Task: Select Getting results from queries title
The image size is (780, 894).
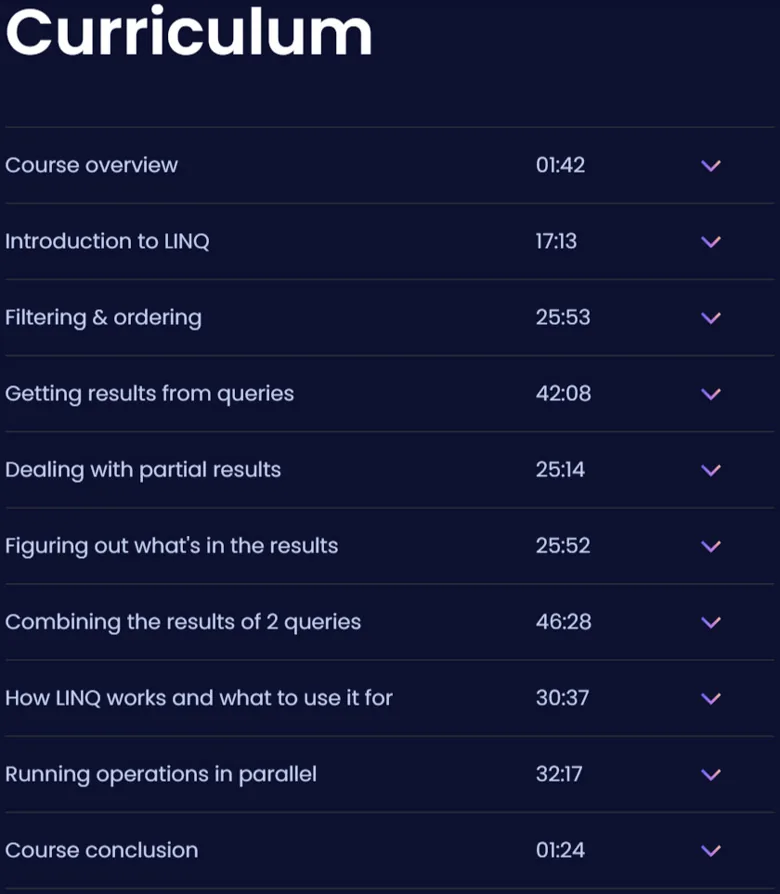Action: [x=149, y=394]
